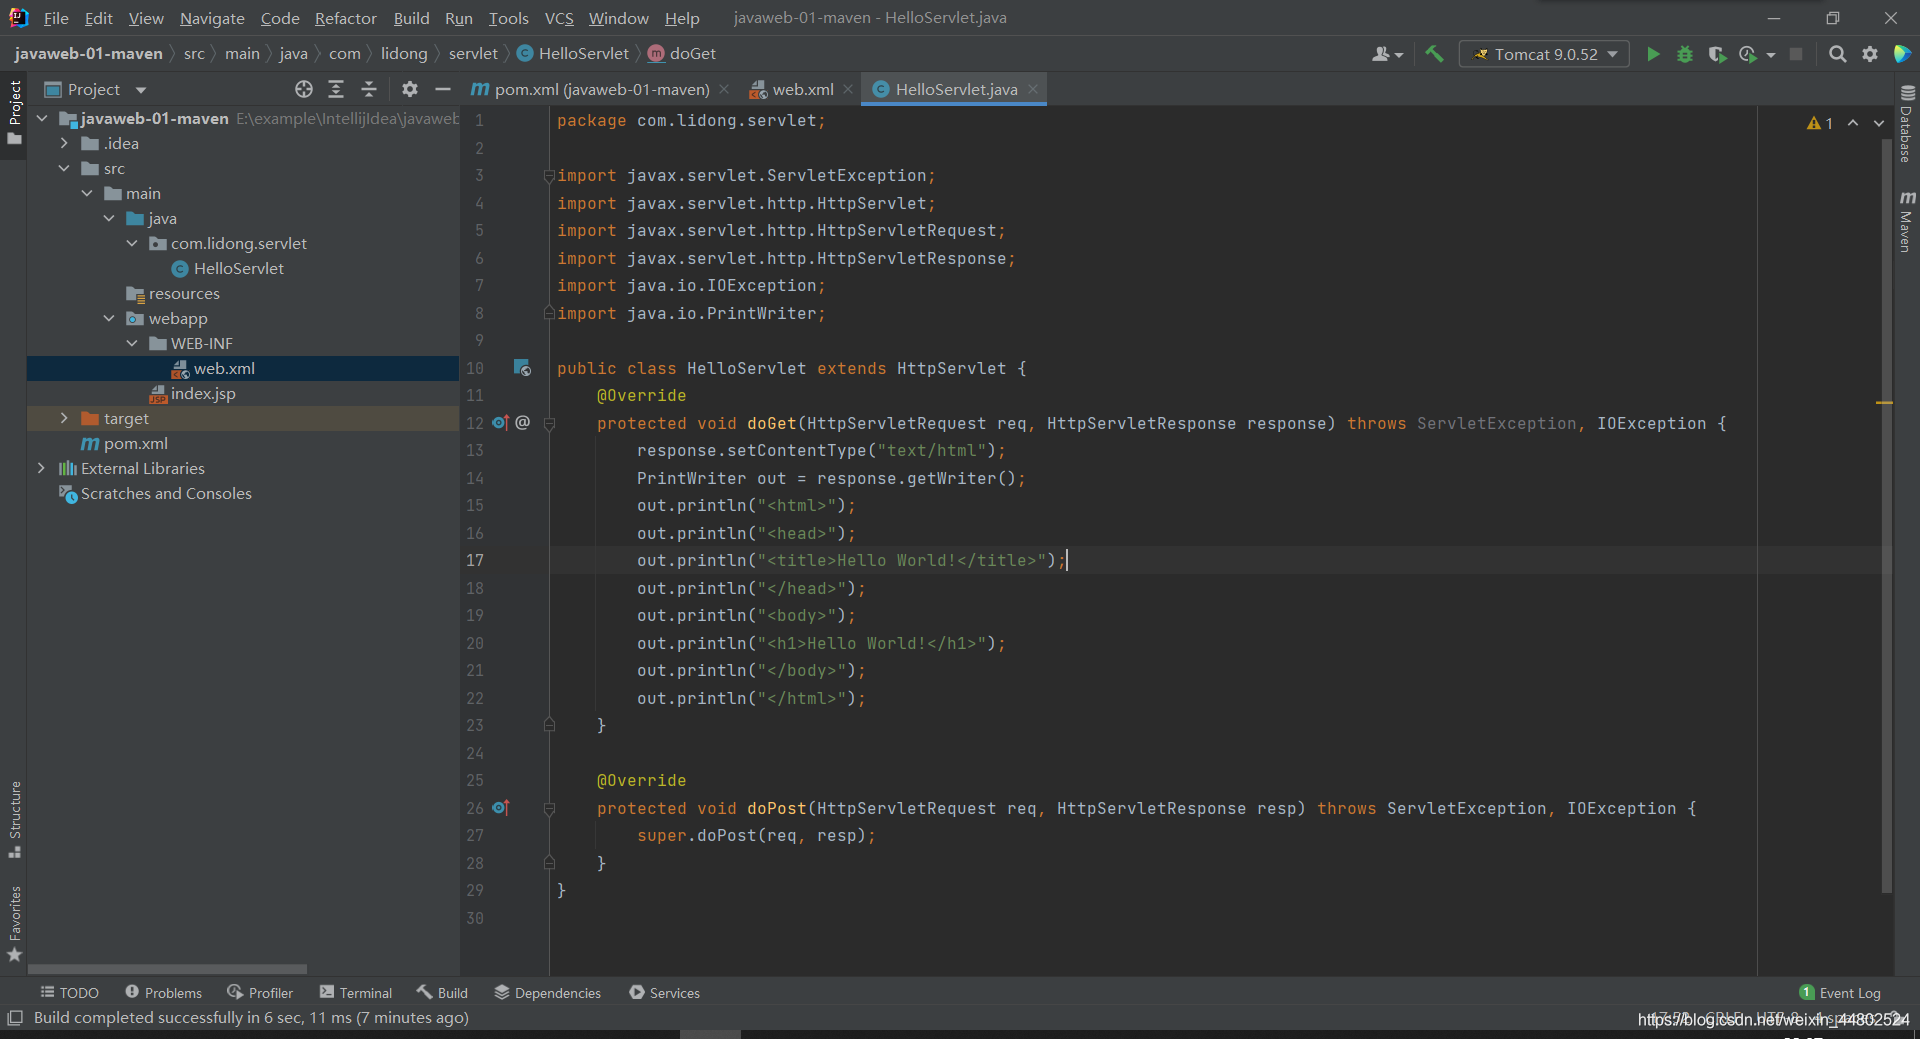Toggle tool window bars icon in status bar
Viewport: 1920px width, 1039px height.
(15, 1018)
